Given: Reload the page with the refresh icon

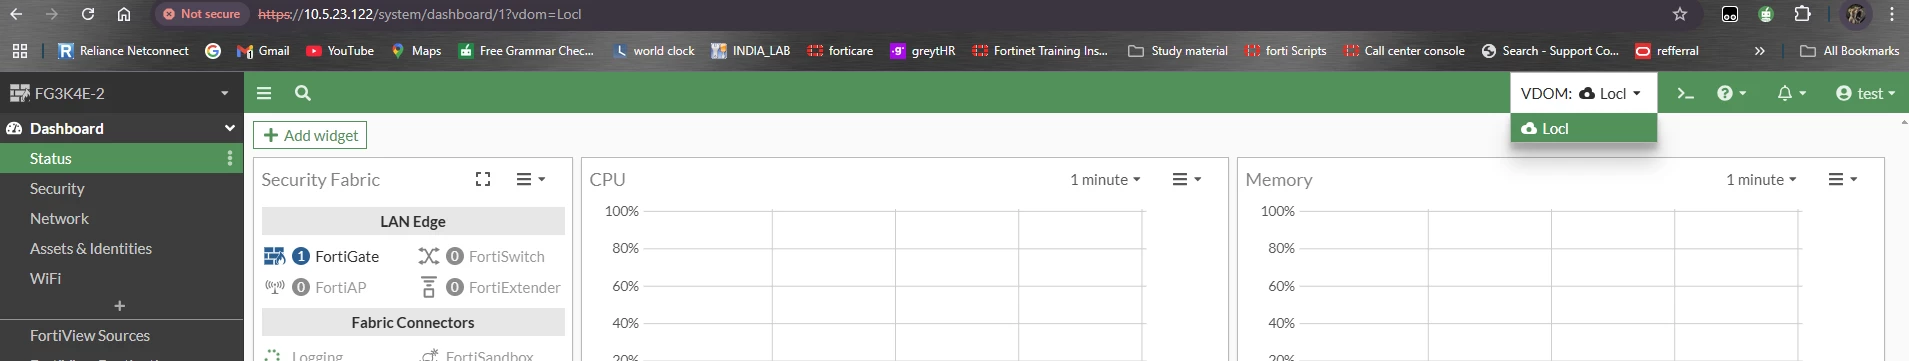Looking at the screenshot, I should pos(88,14).
